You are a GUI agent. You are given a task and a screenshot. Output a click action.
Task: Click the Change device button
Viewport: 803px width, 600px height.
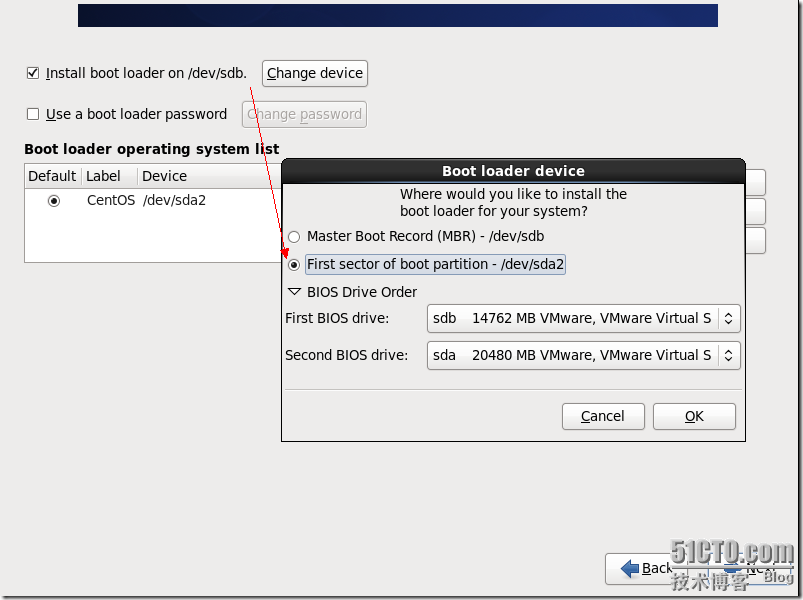point(314,73)
